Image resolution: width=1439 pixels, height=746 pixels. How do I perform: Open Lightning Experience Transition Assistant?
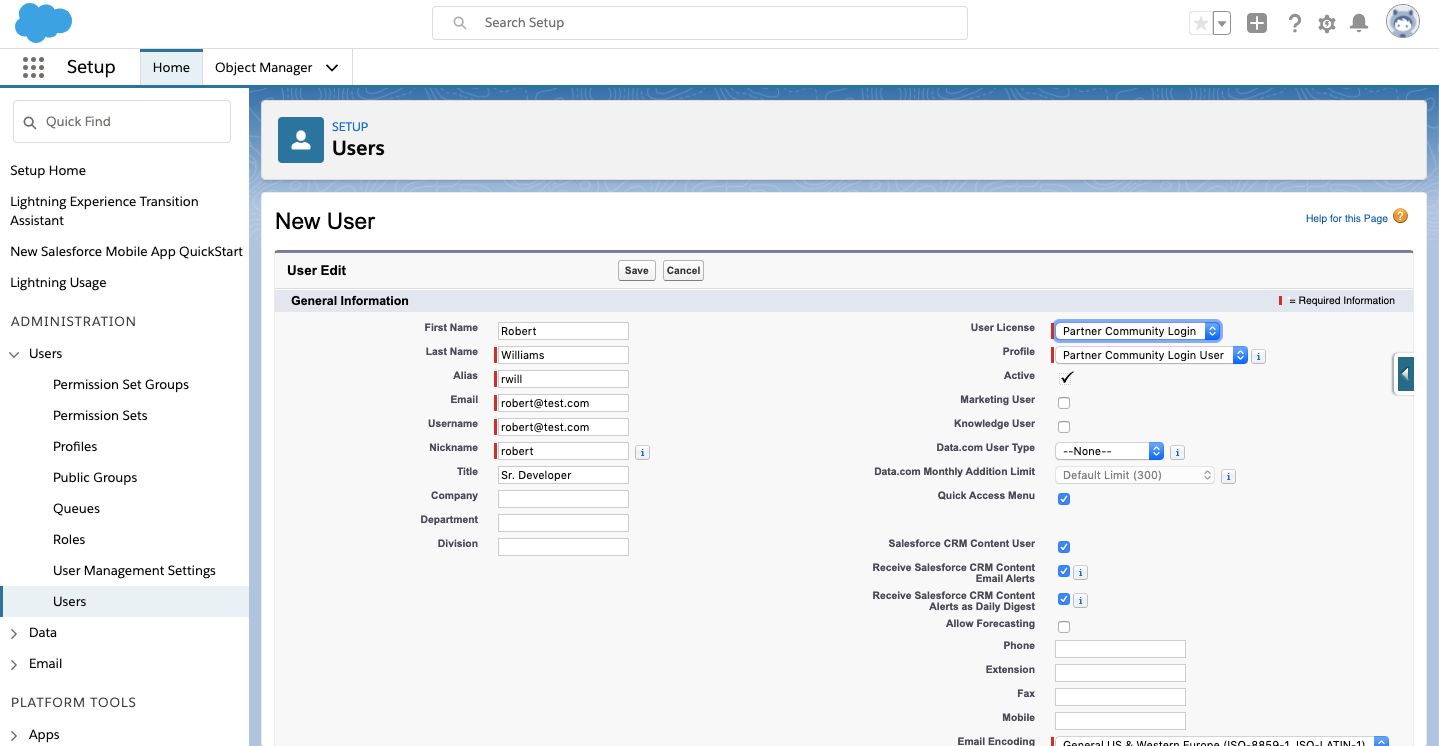[104, 211]
